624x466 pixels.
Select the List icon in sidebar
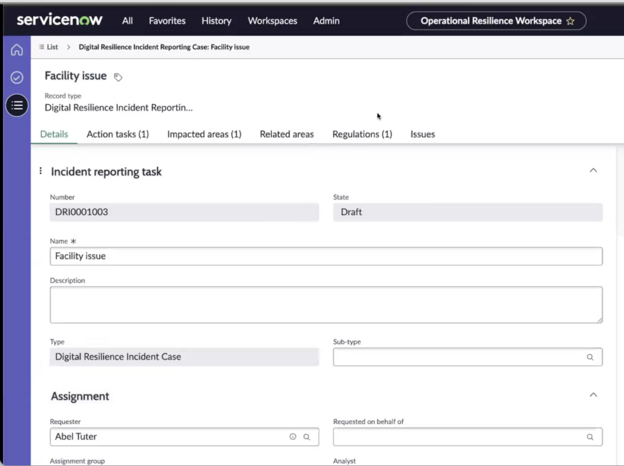pos(17,105)
